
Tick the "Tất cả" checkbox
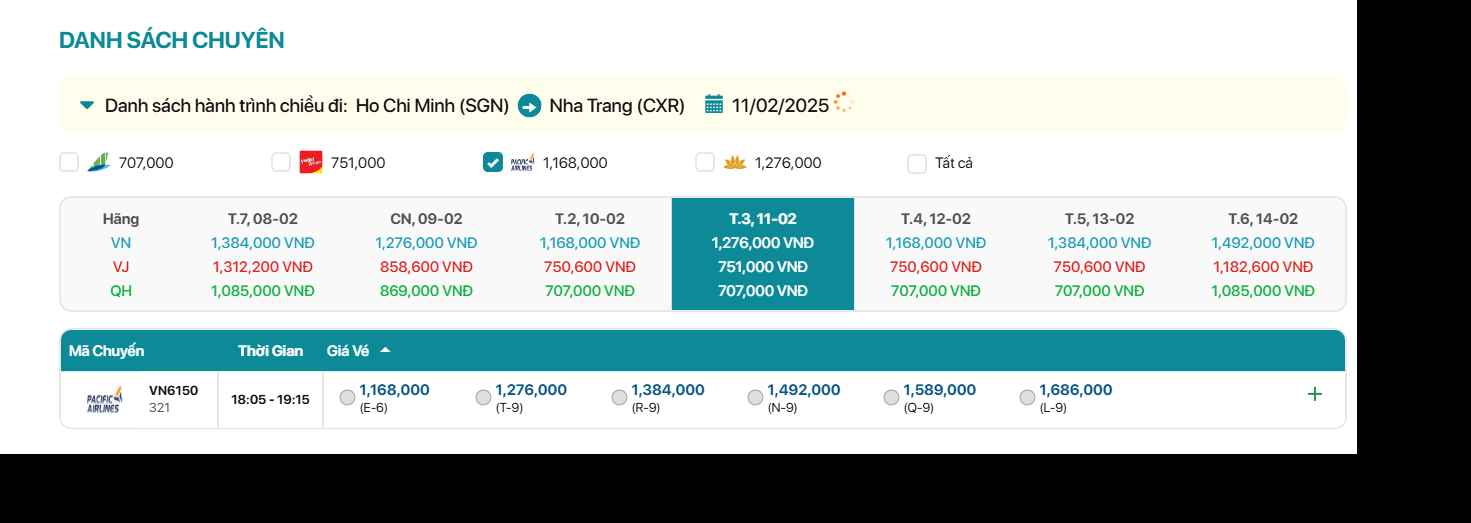click(917, 163)
